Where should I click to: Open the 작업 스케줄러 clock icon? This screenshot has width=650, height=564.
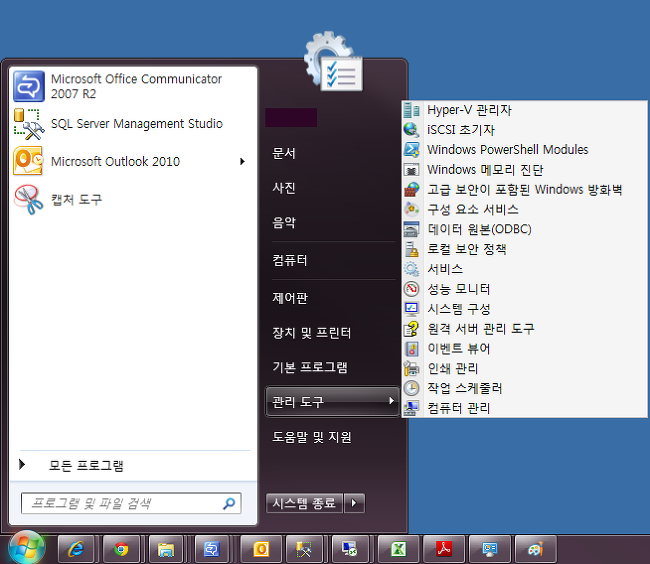coord(412,388)
